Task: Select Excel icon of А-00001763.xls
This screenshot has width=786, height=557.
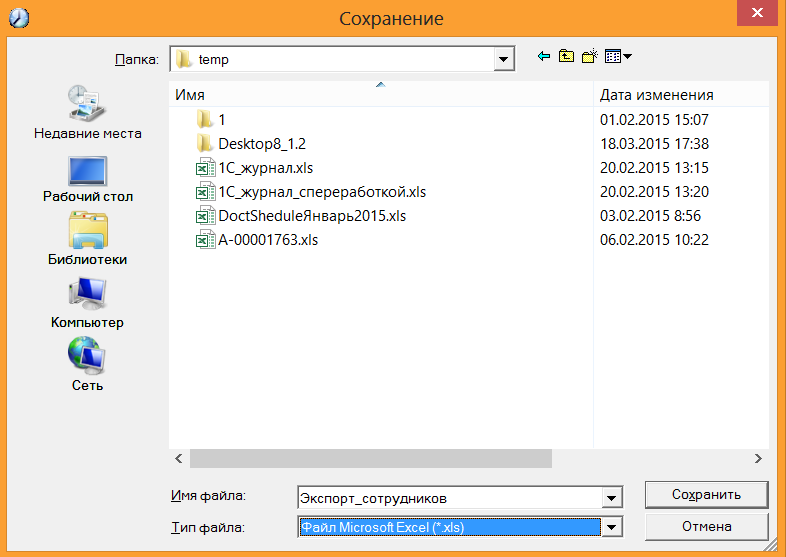Action: coord(206,240)
